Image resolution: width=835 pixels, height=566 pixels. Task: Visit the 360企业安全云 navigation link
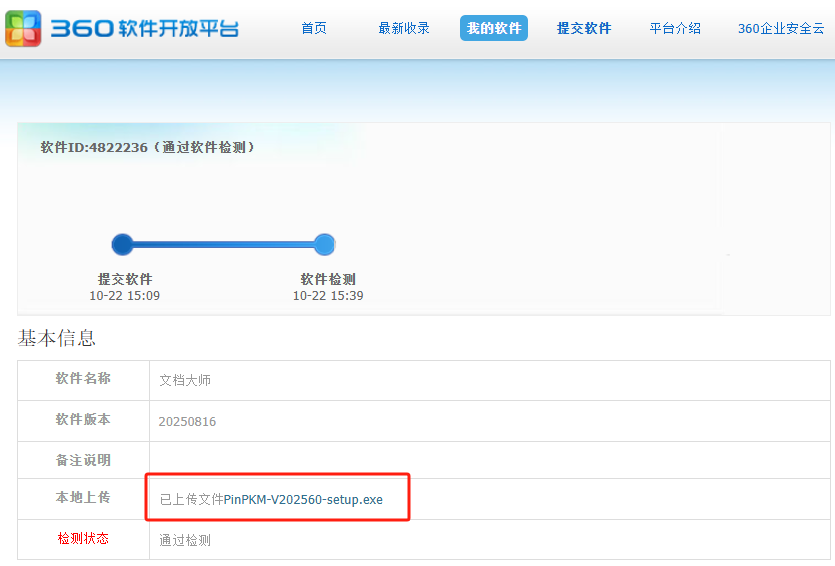[781, 28]
